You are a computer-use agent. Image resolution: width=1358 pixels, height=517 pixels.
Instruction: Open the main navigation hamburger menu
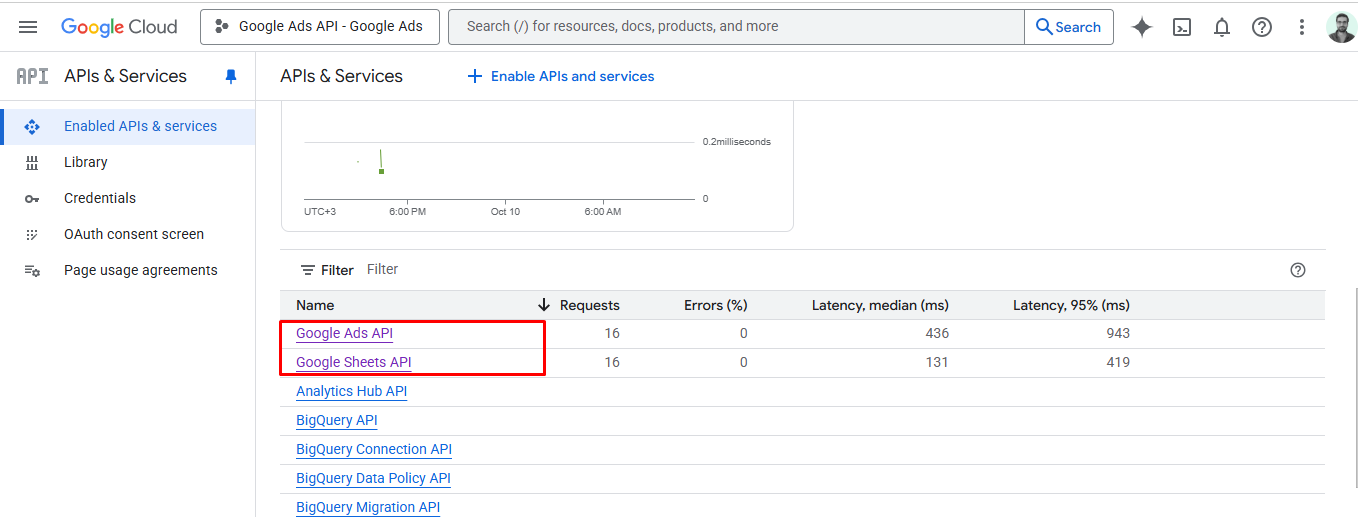[28, 27]
